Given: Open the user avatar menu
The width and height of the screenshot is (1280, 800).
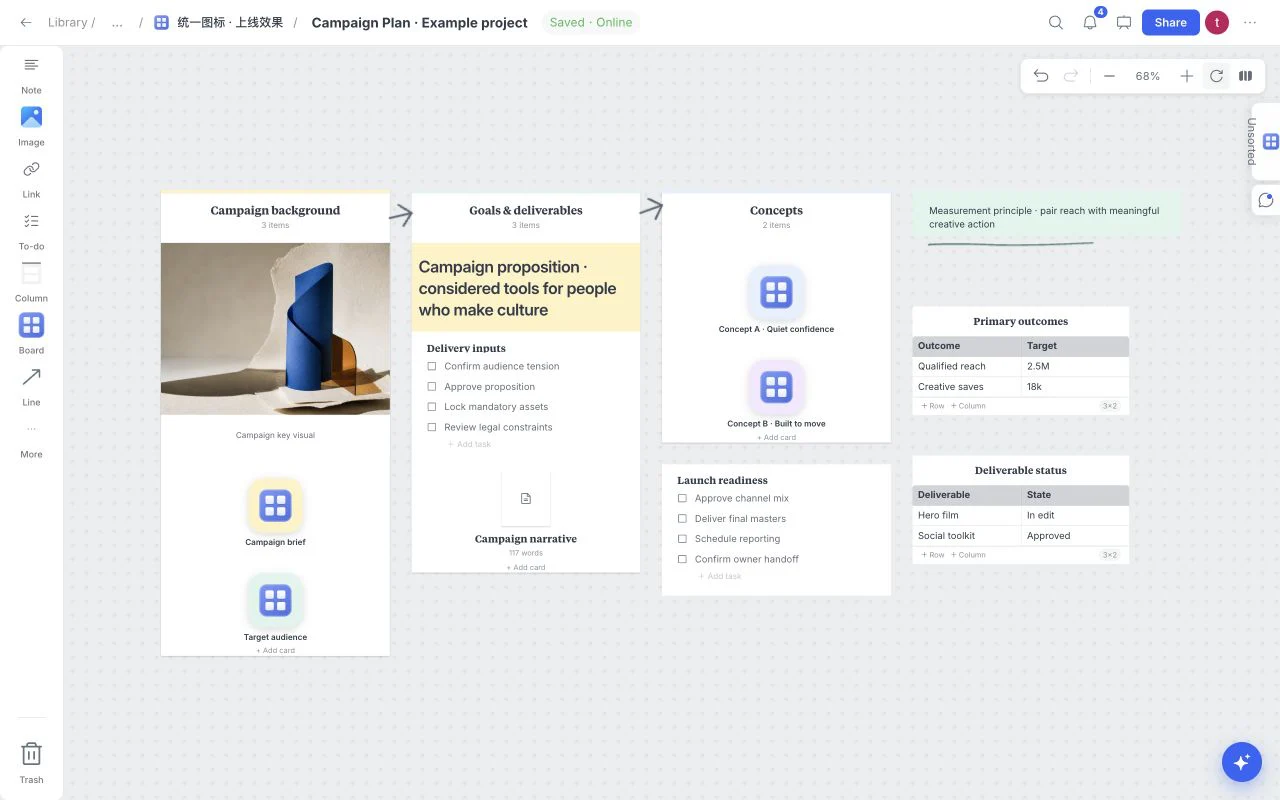Looking at the screenshot, I should click(x=1217, y=22).
